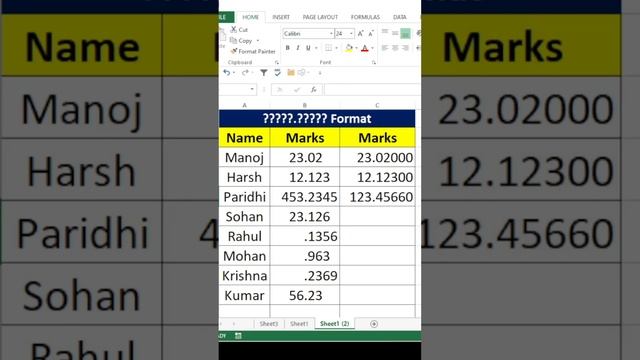Open the Copy options arrow
Screen dimensions: 640x360
point(258,41)
